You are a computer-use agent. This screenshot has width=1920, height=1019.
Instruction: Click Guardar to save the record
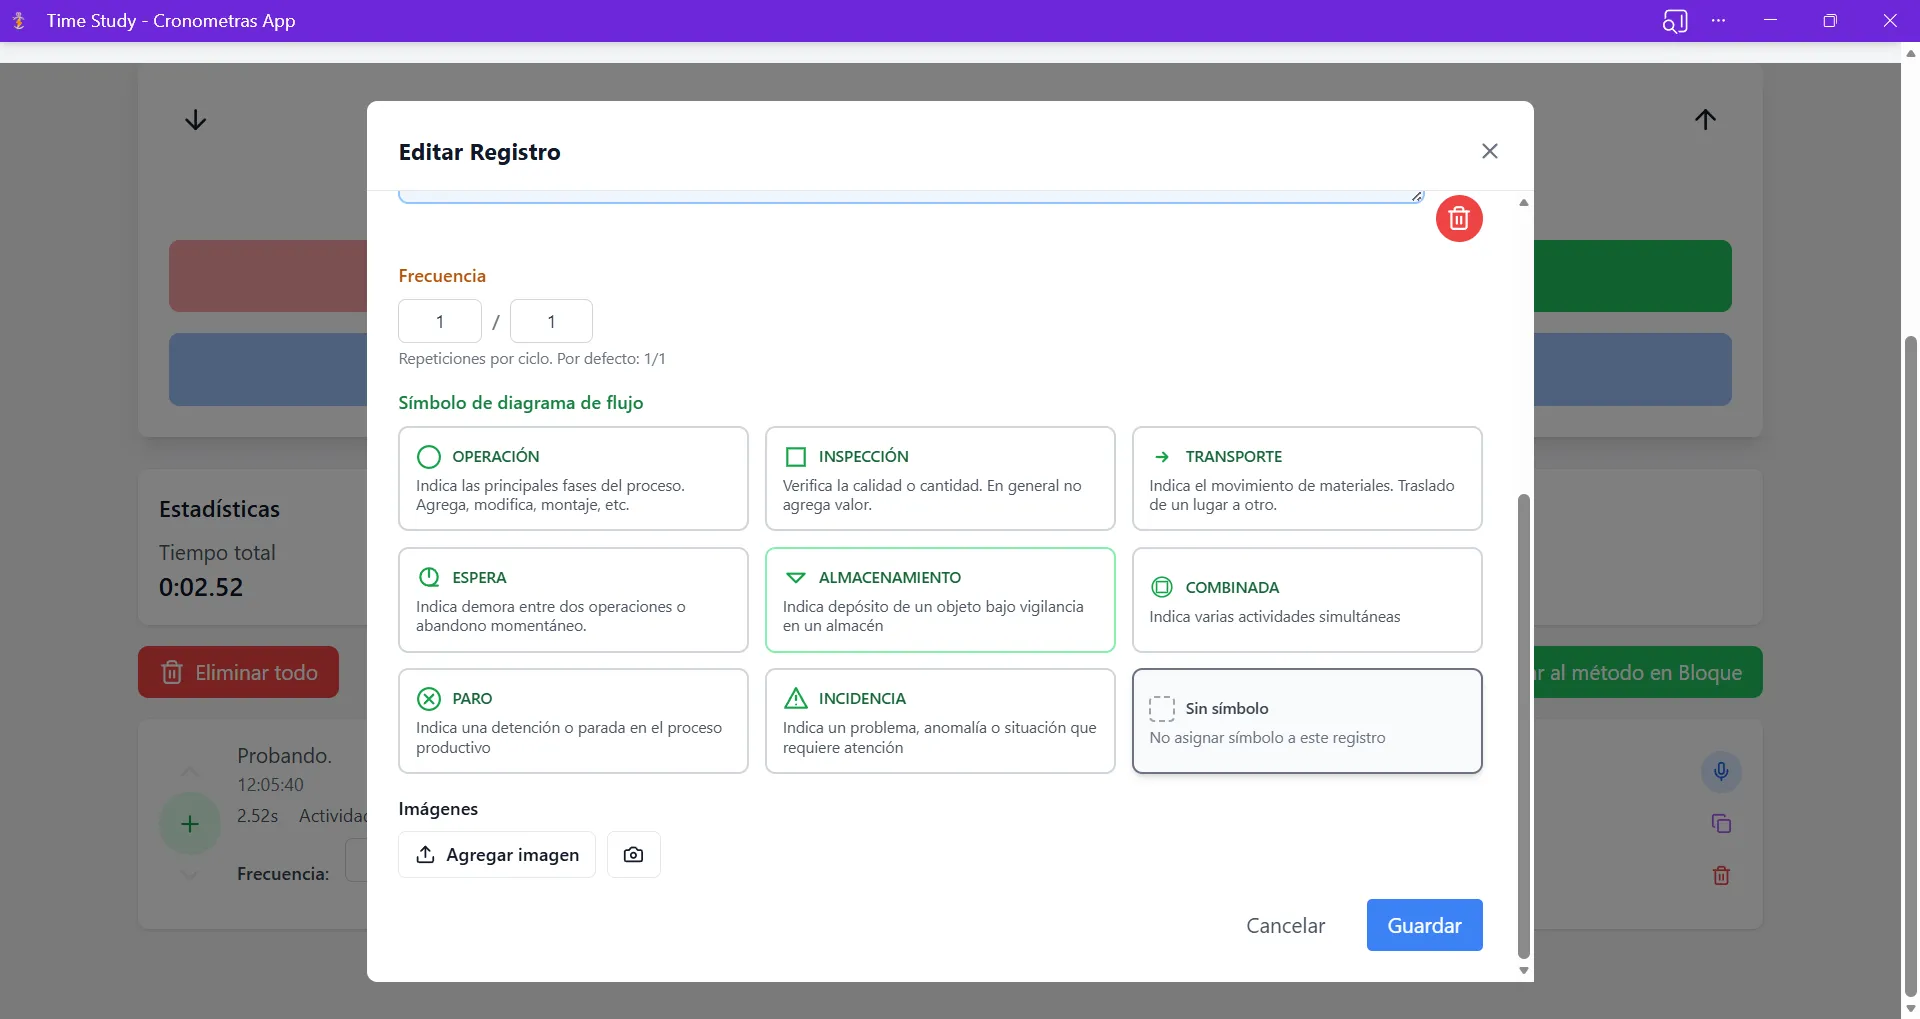coord(1424,925)
